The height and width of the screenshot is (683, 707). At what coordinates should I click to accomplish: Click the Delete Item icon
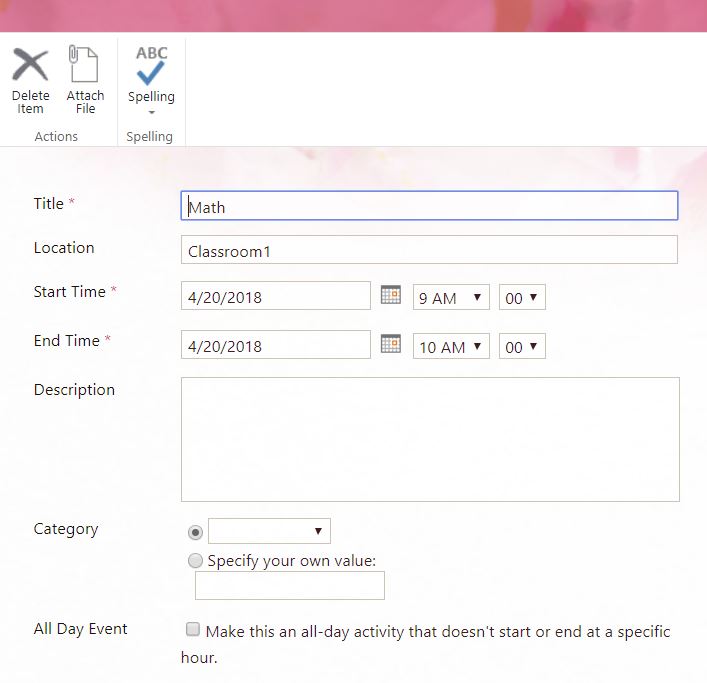click(x=30, y=64)
